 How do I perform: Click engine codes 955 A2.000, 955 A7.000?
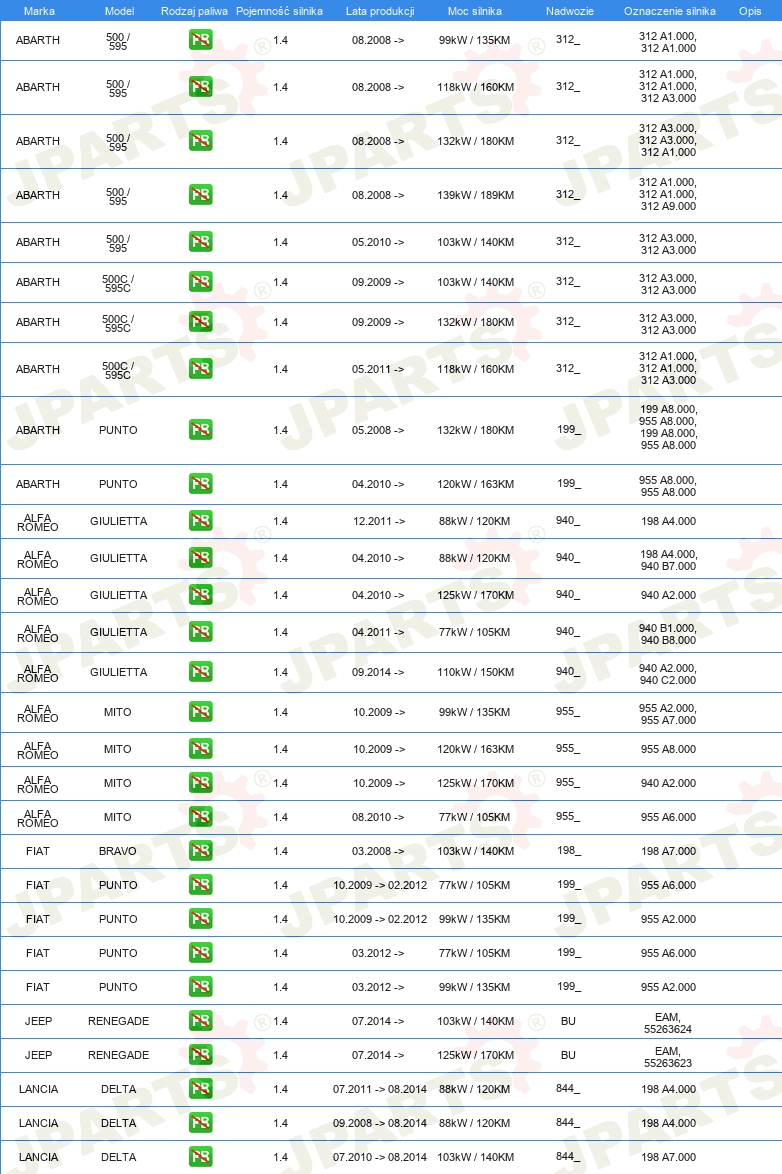(x=668, y=714)
